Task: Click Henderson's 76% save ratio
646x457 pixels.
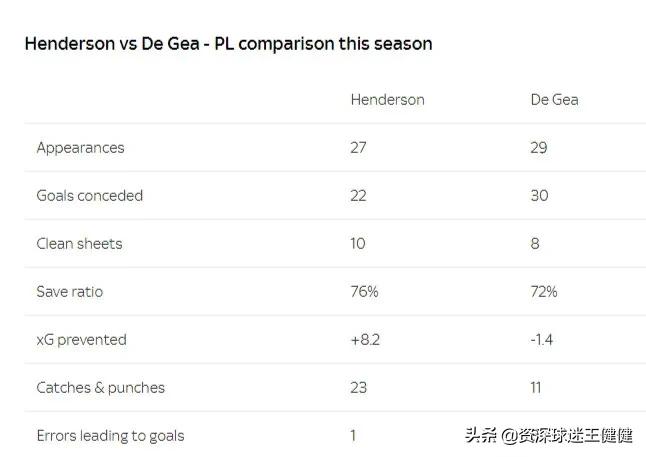Action: (x=364, y=292)
